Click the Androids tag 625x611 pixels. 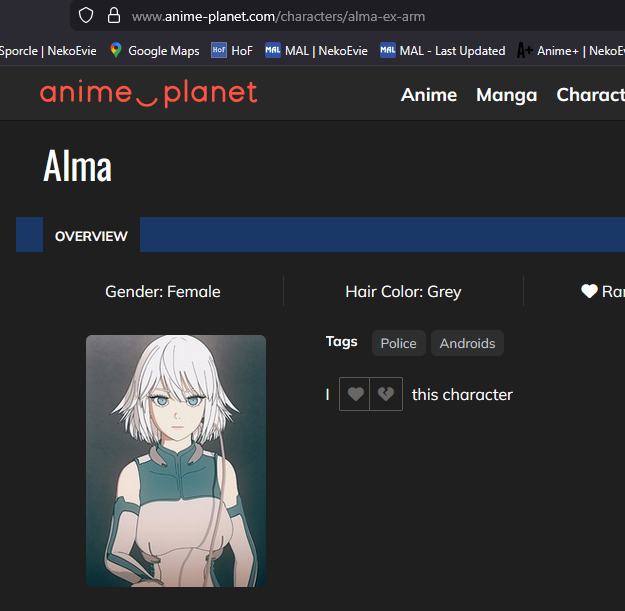[x=467, y=343]
